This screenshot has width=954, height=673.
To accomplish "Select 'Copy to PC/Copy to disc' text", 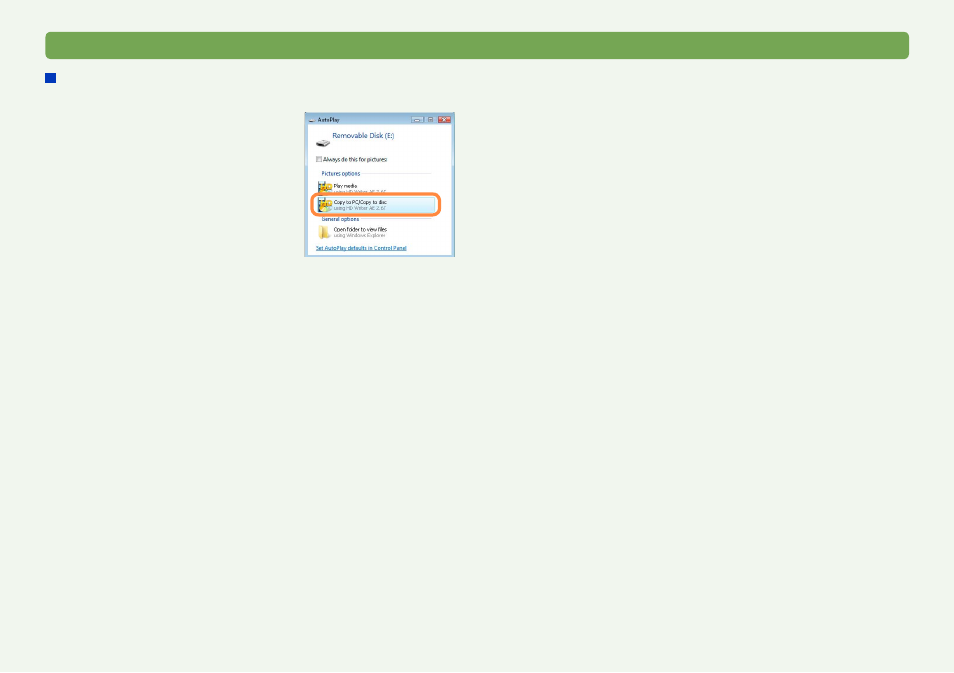I will pos(360,202).
